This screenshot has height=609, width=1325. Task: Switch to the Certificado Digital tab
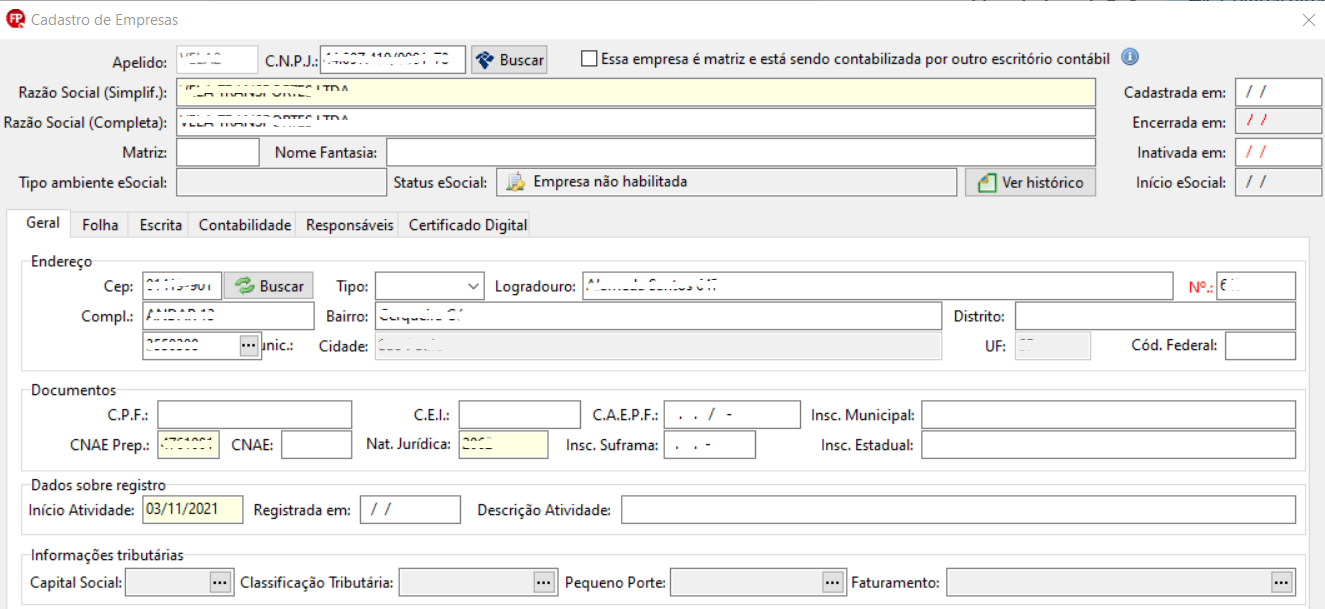[466, 224]
